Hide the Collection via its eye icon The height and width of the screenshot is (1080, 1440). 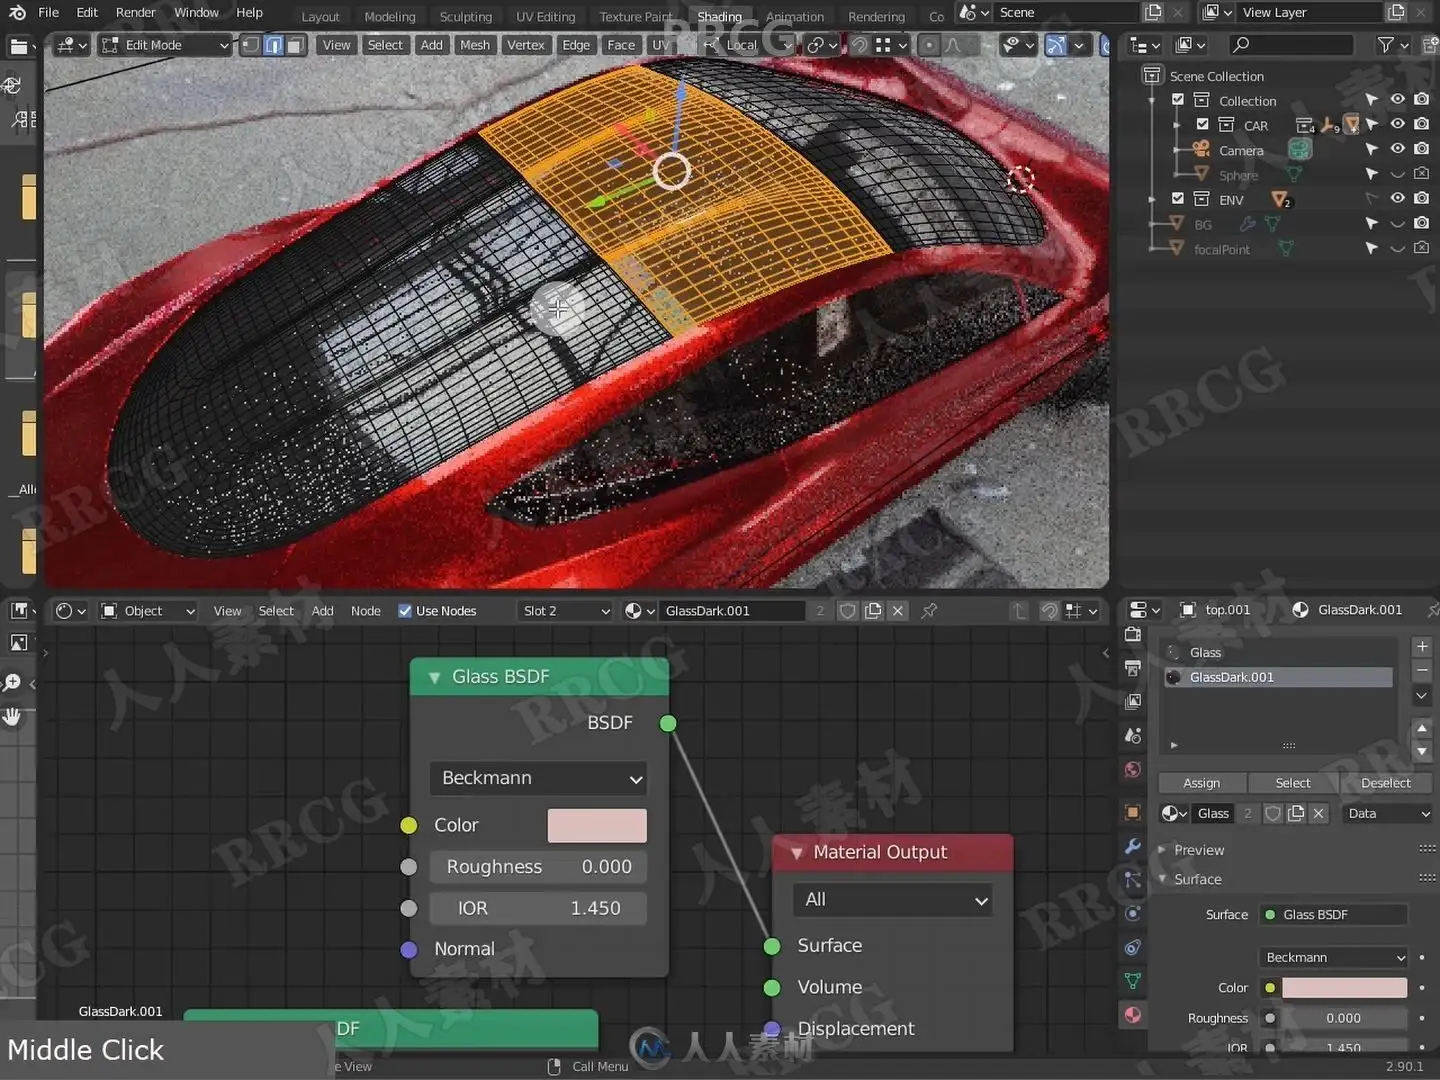point(1397,100)
